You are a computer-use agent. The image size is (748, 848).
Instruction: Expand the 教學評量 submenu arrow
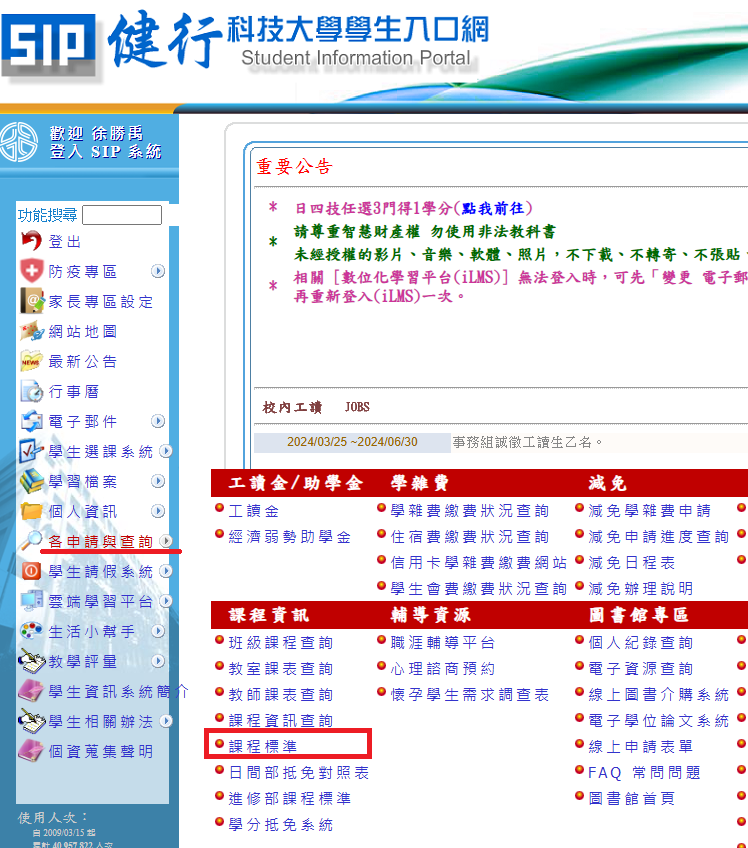pos(158,661)
